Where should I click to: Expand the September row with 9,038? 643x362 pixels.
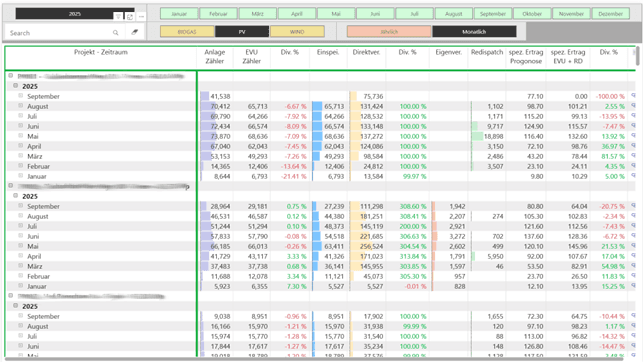[21, 316]
